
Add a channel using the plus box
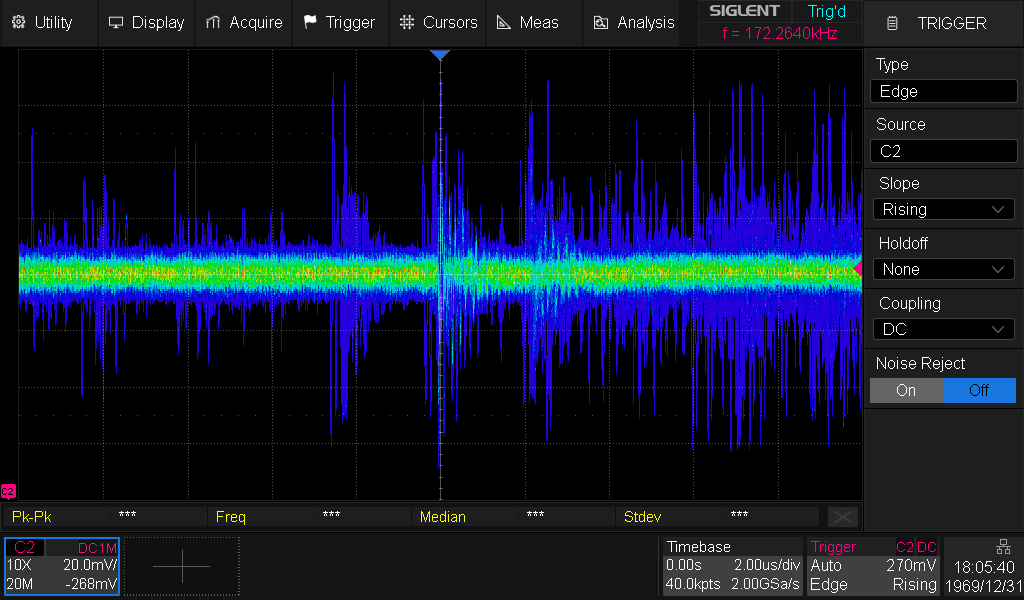(x=182, y=566)
